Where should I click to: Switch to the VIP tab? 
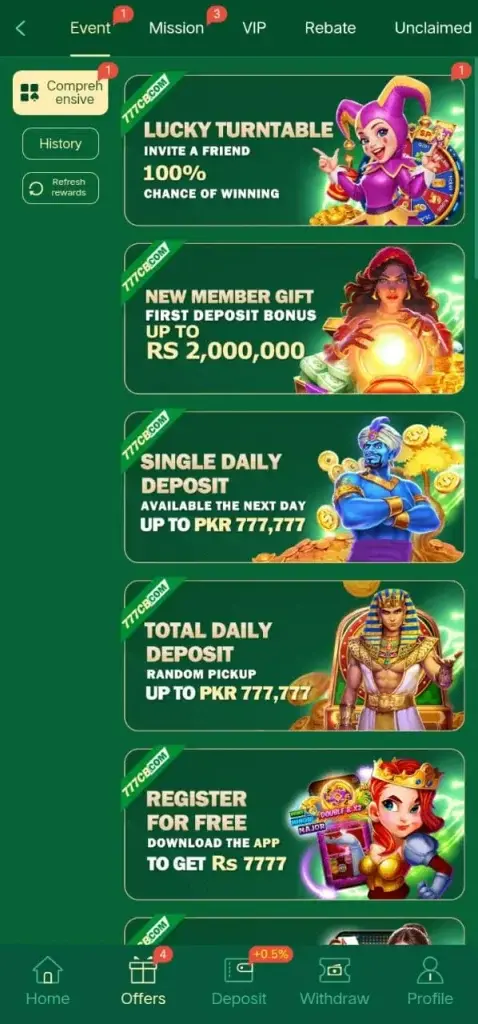coord(254,28)
